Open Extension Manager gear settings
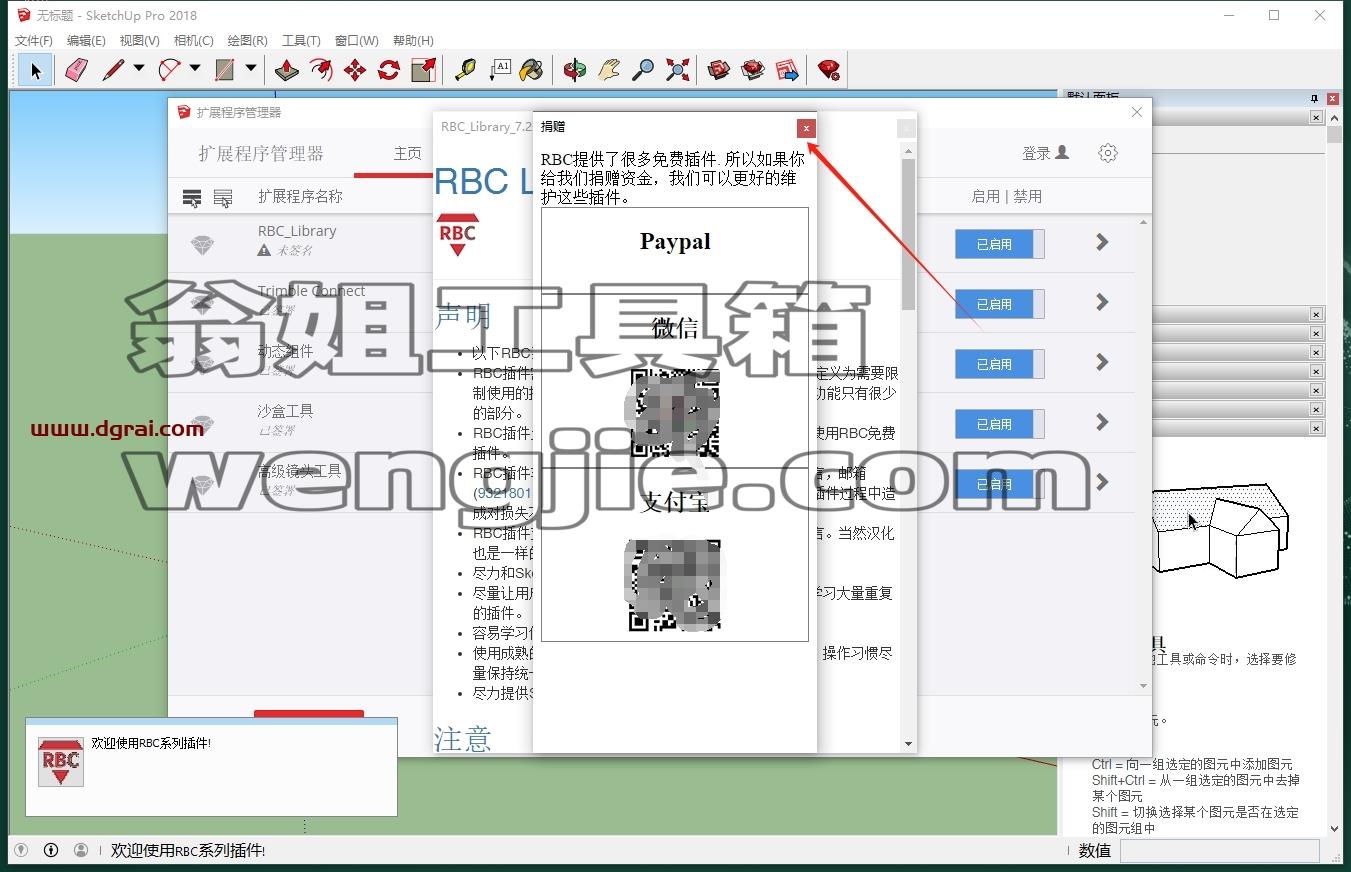The height and width of the screenshot is (872, 1351). click(x=1107, y=153)
